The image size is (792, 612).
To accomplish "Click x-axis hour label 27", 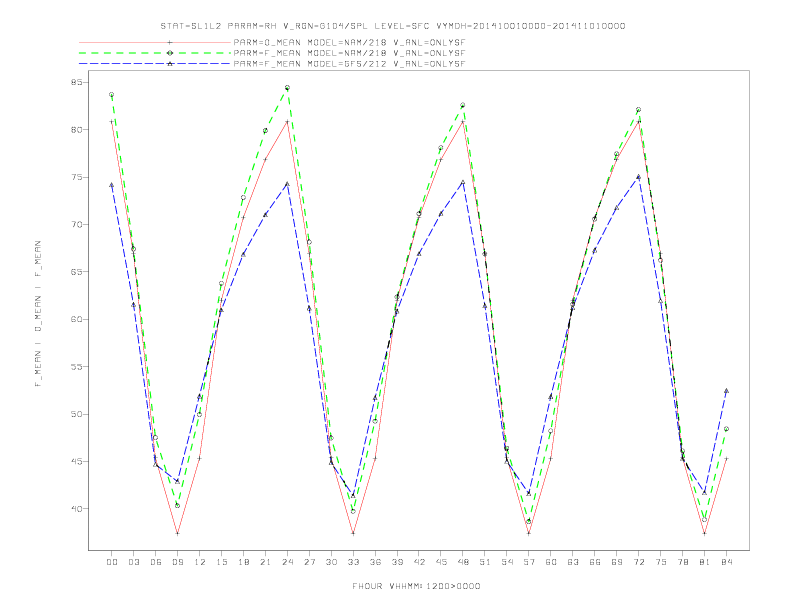I will coord(309,562).
